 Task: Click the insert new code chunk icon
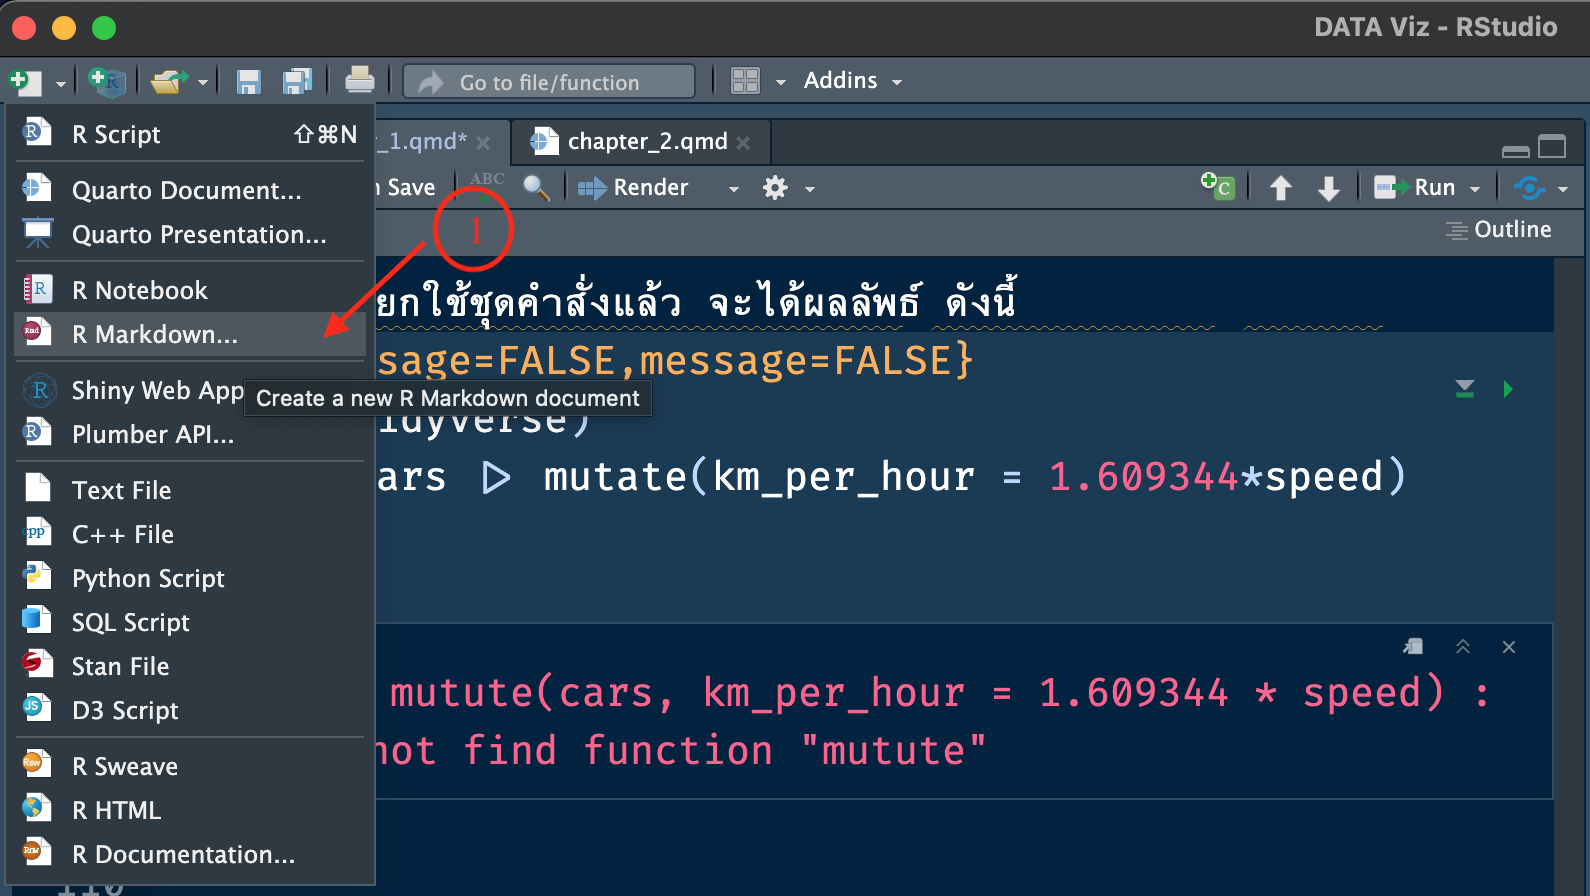point(1218,187)
